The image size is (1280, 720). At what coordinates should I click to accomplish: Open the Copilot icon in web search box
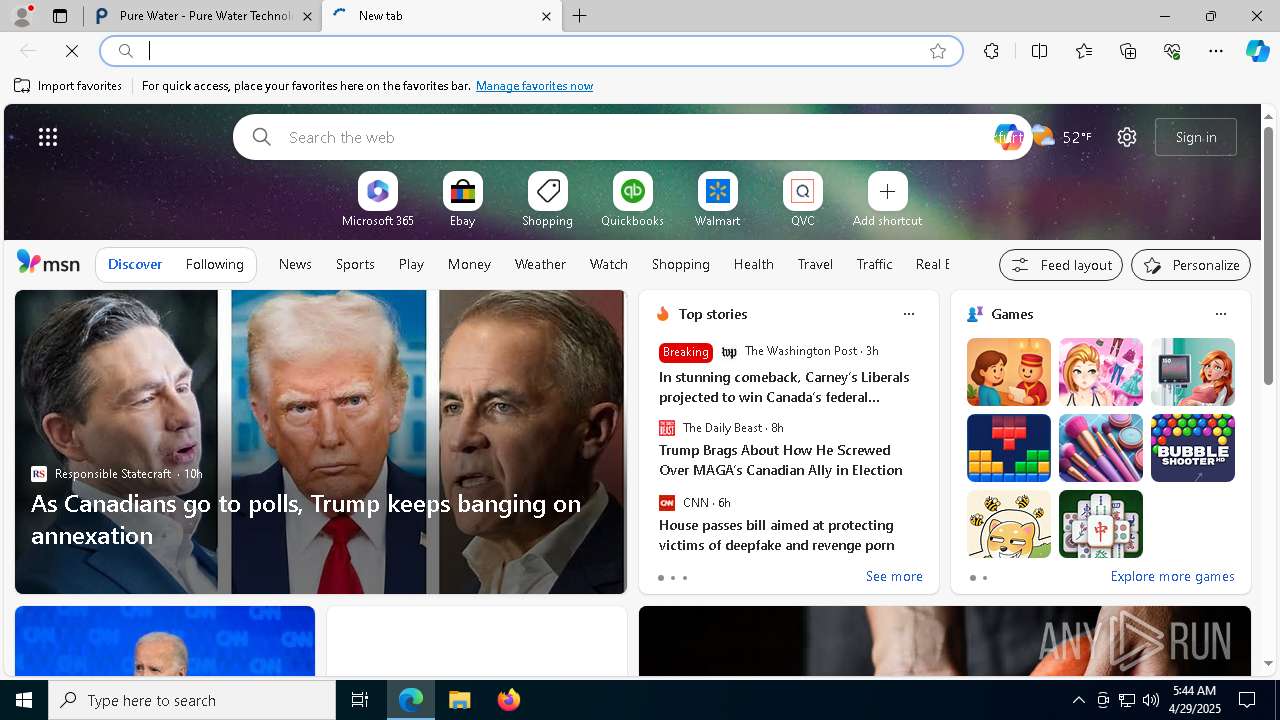1007,137
